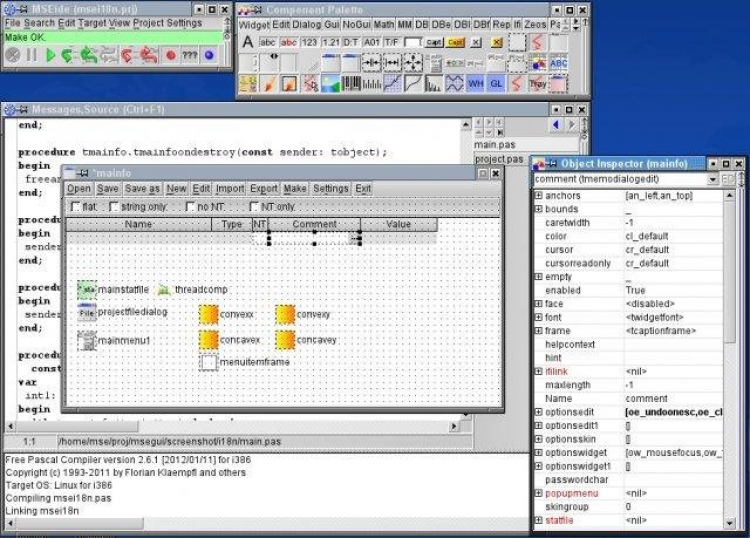Click the Settings button in mainfo form
This screenshot has width=750, height=538.
click(x=330, y=188)
